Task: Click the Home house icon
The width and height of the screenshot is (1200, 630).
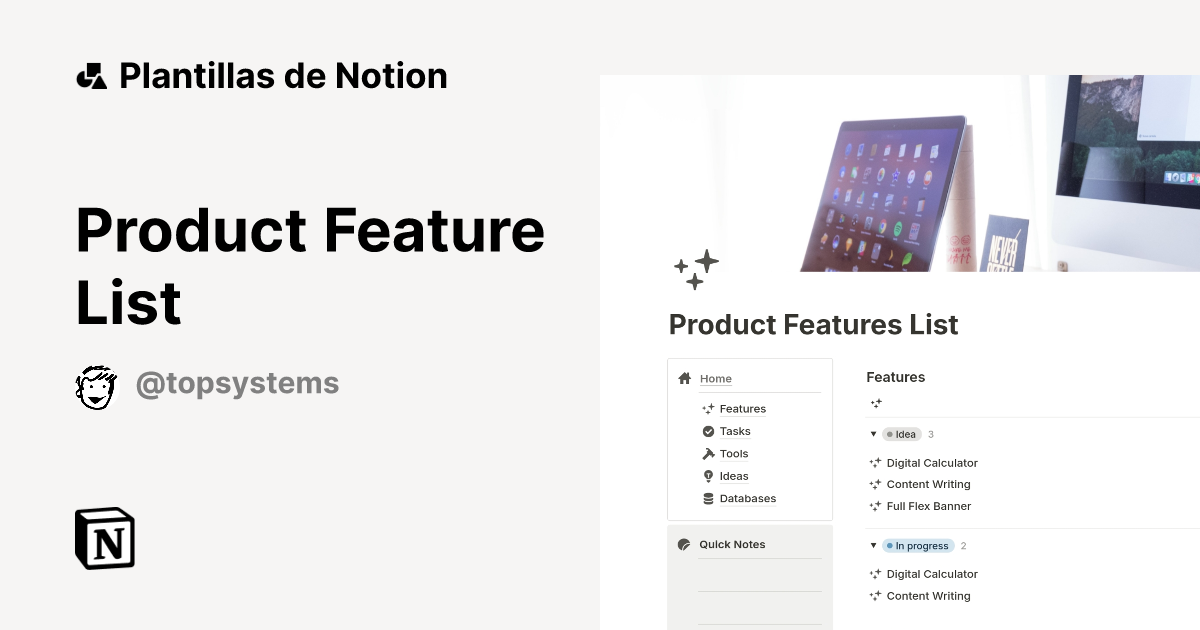Action: coord(685,379)
